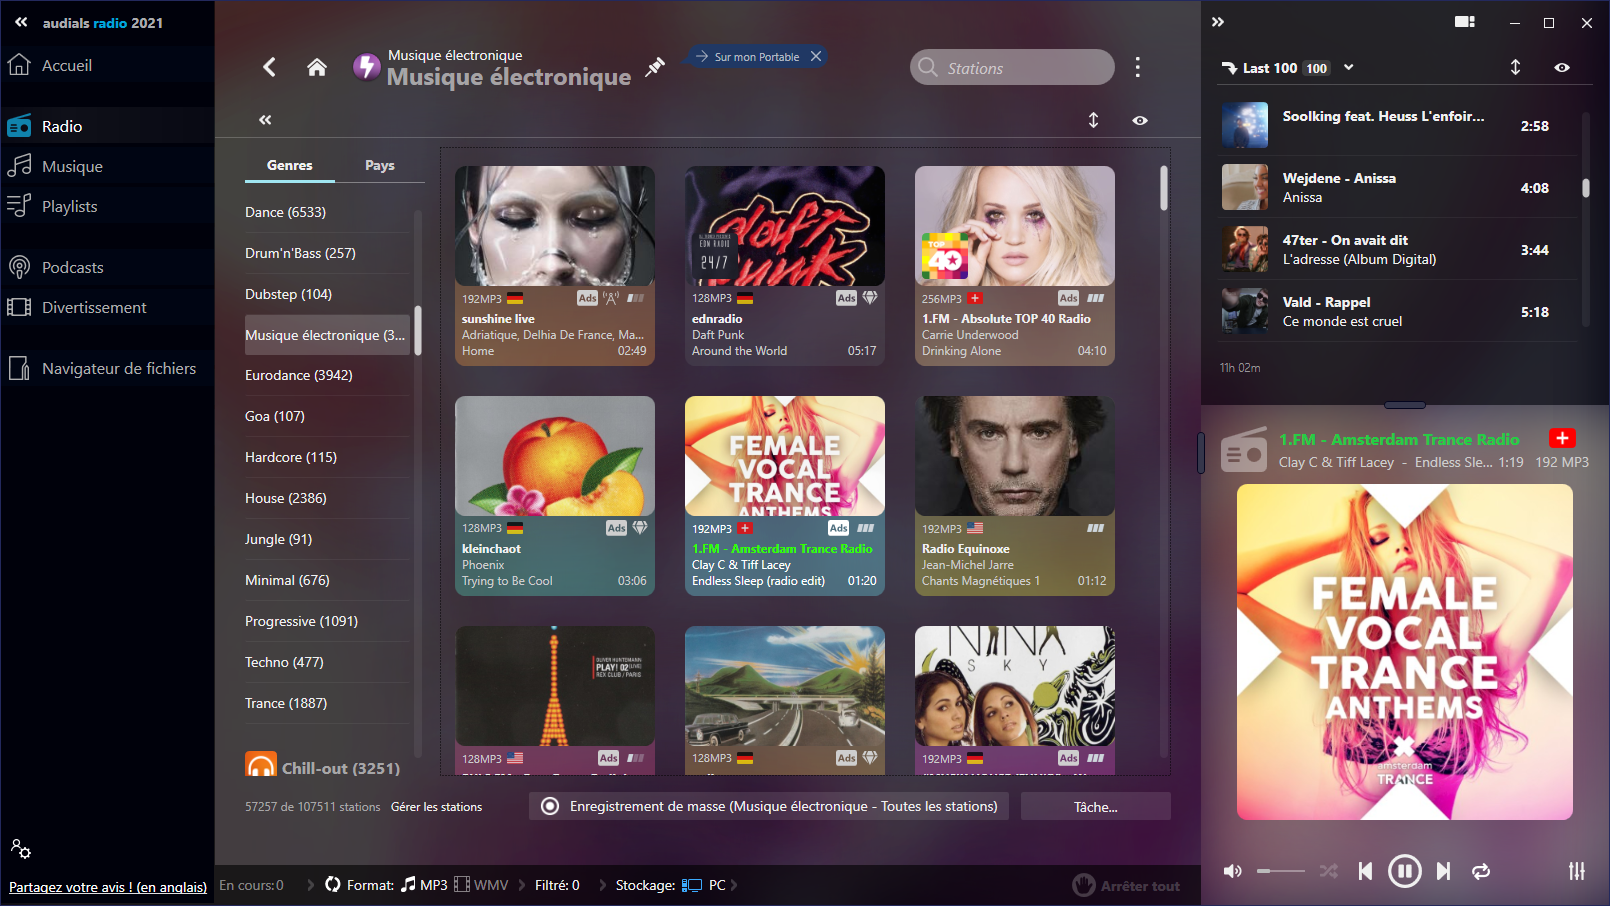Click the Gérer les stations link
The image size is (1610, 906).
[x=436, y=806]
